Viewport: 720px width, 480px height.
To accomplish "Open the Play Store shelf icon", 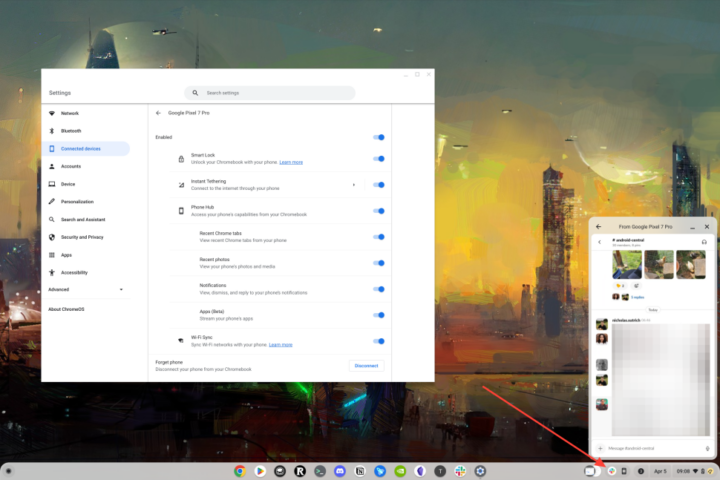I will (260, 470).
